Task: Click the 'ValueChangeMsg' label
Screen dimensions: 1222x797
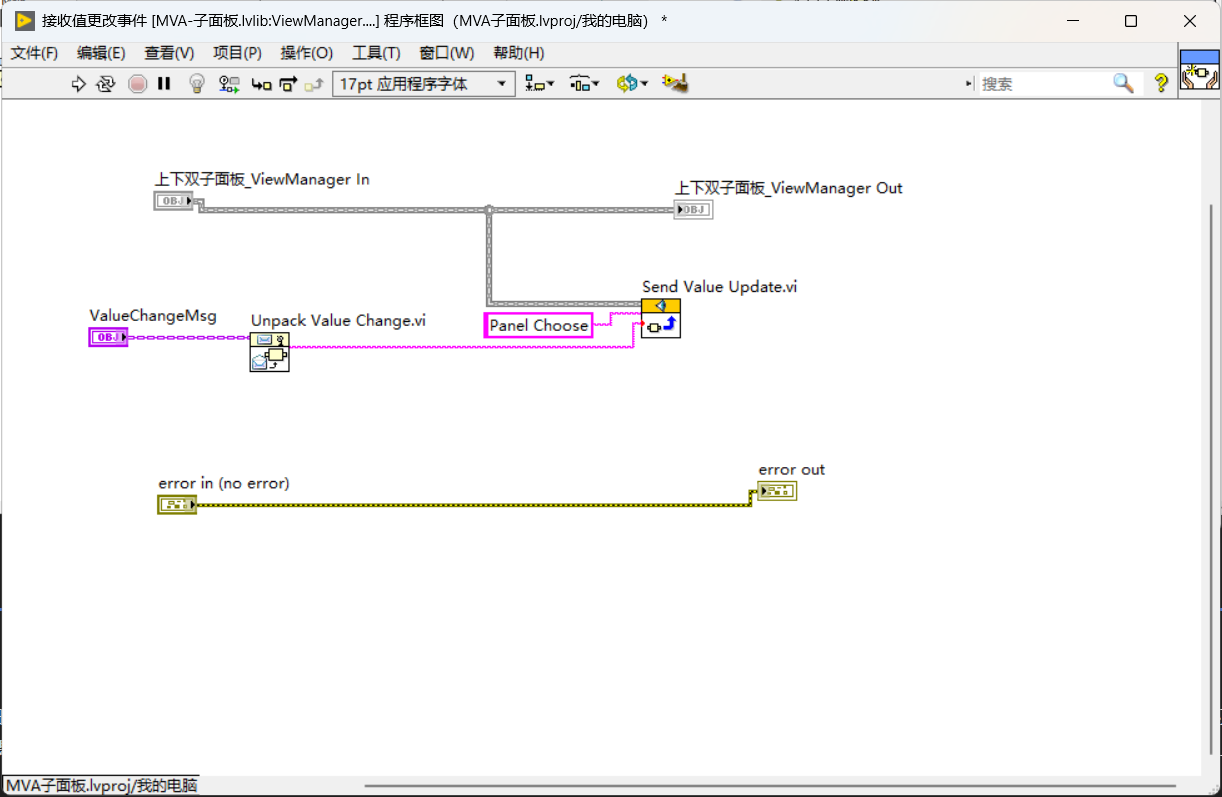Action: [x=153, y=315]
